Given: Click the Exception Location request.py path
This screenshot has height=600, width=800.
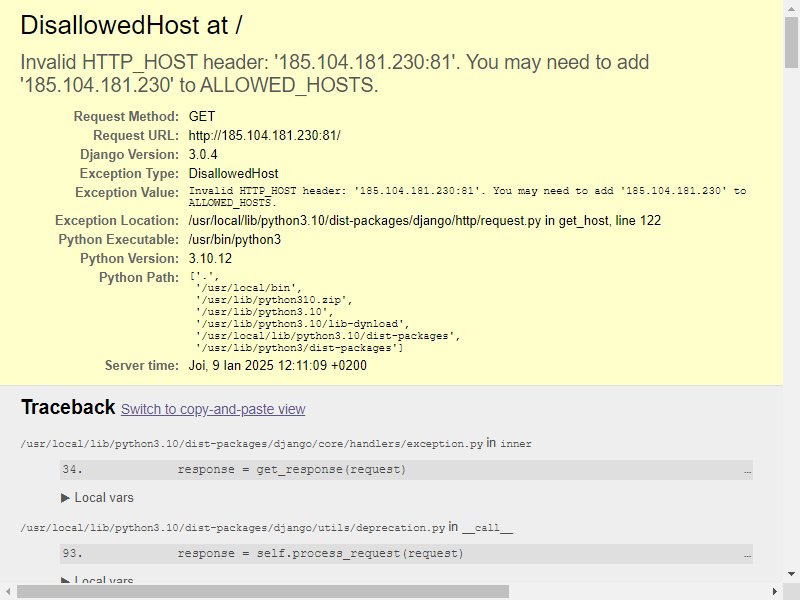Looking at the screenshot, I should click(x=364, y=220).
